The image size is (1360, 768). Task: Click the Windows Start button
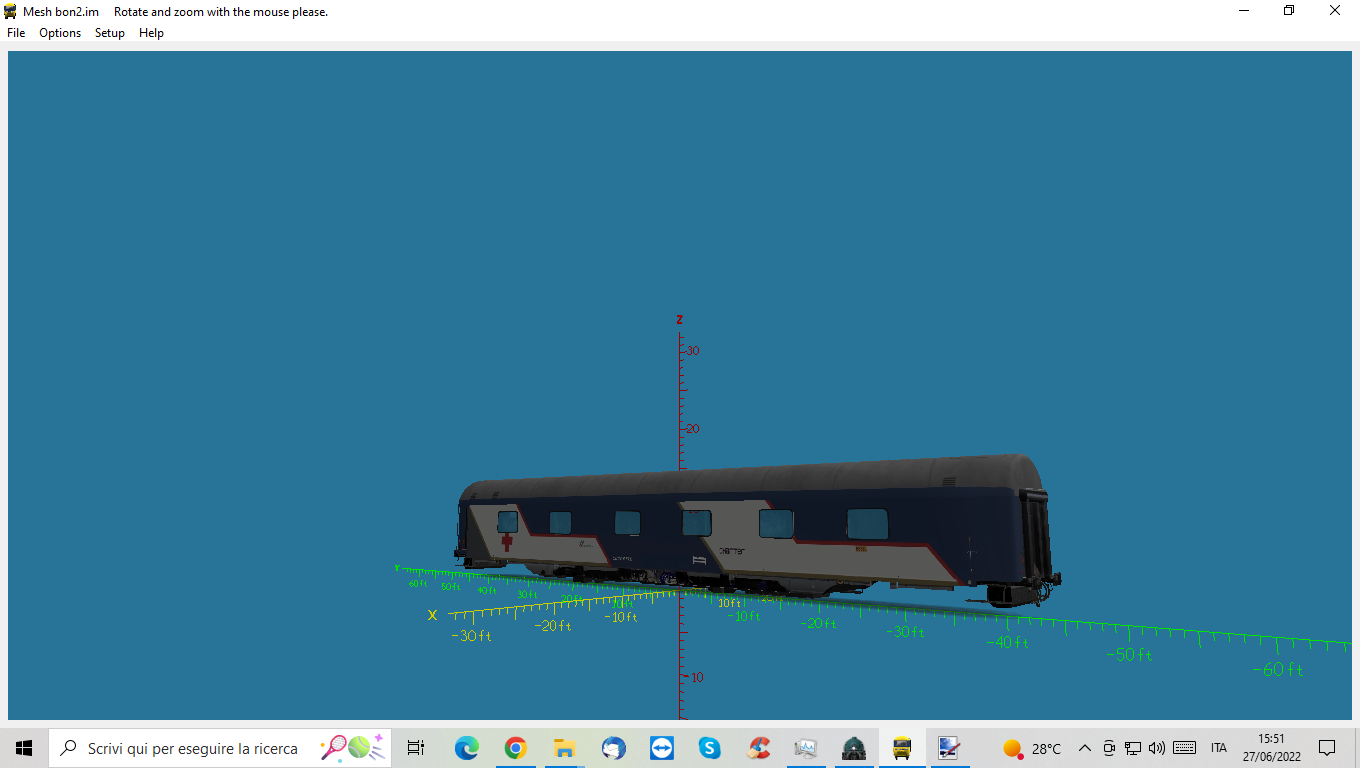pos(24,748)
